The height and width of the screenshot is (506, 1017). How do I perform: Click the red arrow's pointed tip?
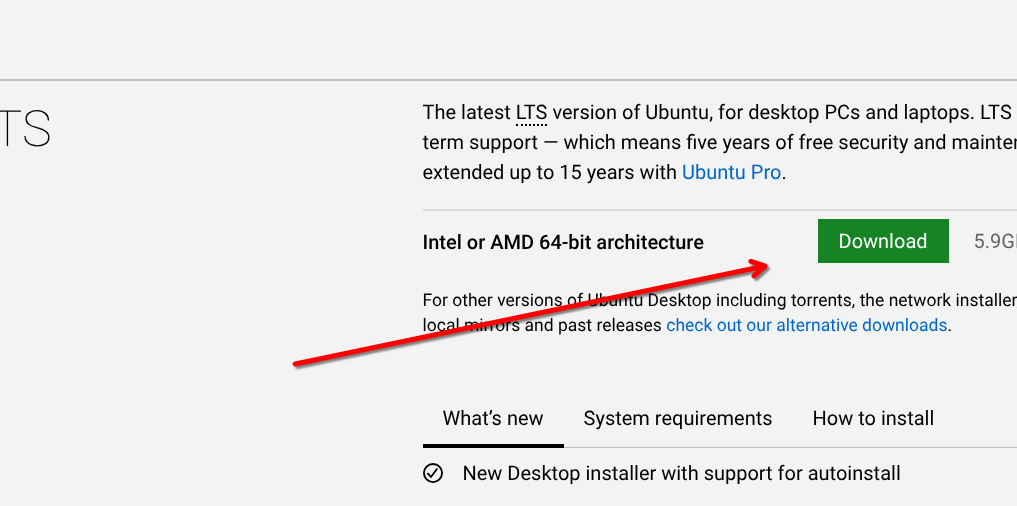tap(766, 264)
